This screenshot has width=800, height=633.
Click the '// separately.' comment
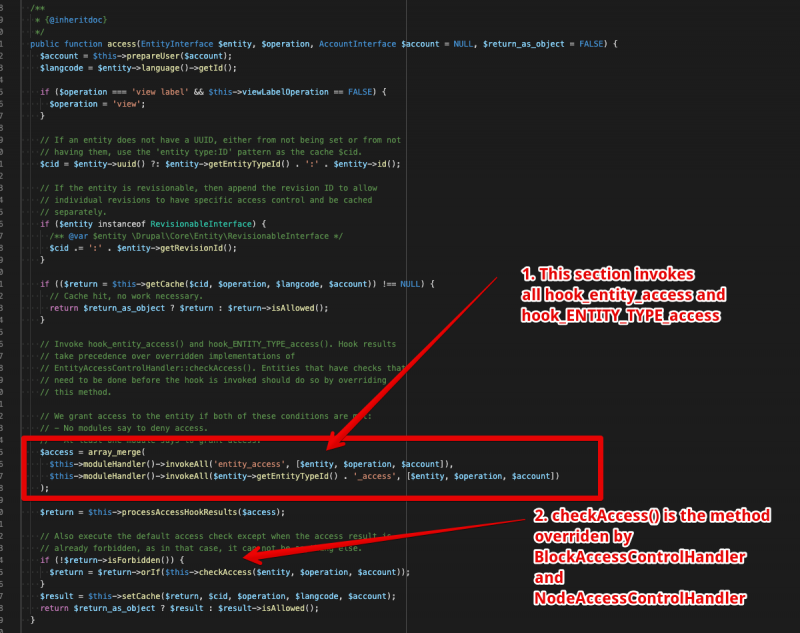click(73, 212)
